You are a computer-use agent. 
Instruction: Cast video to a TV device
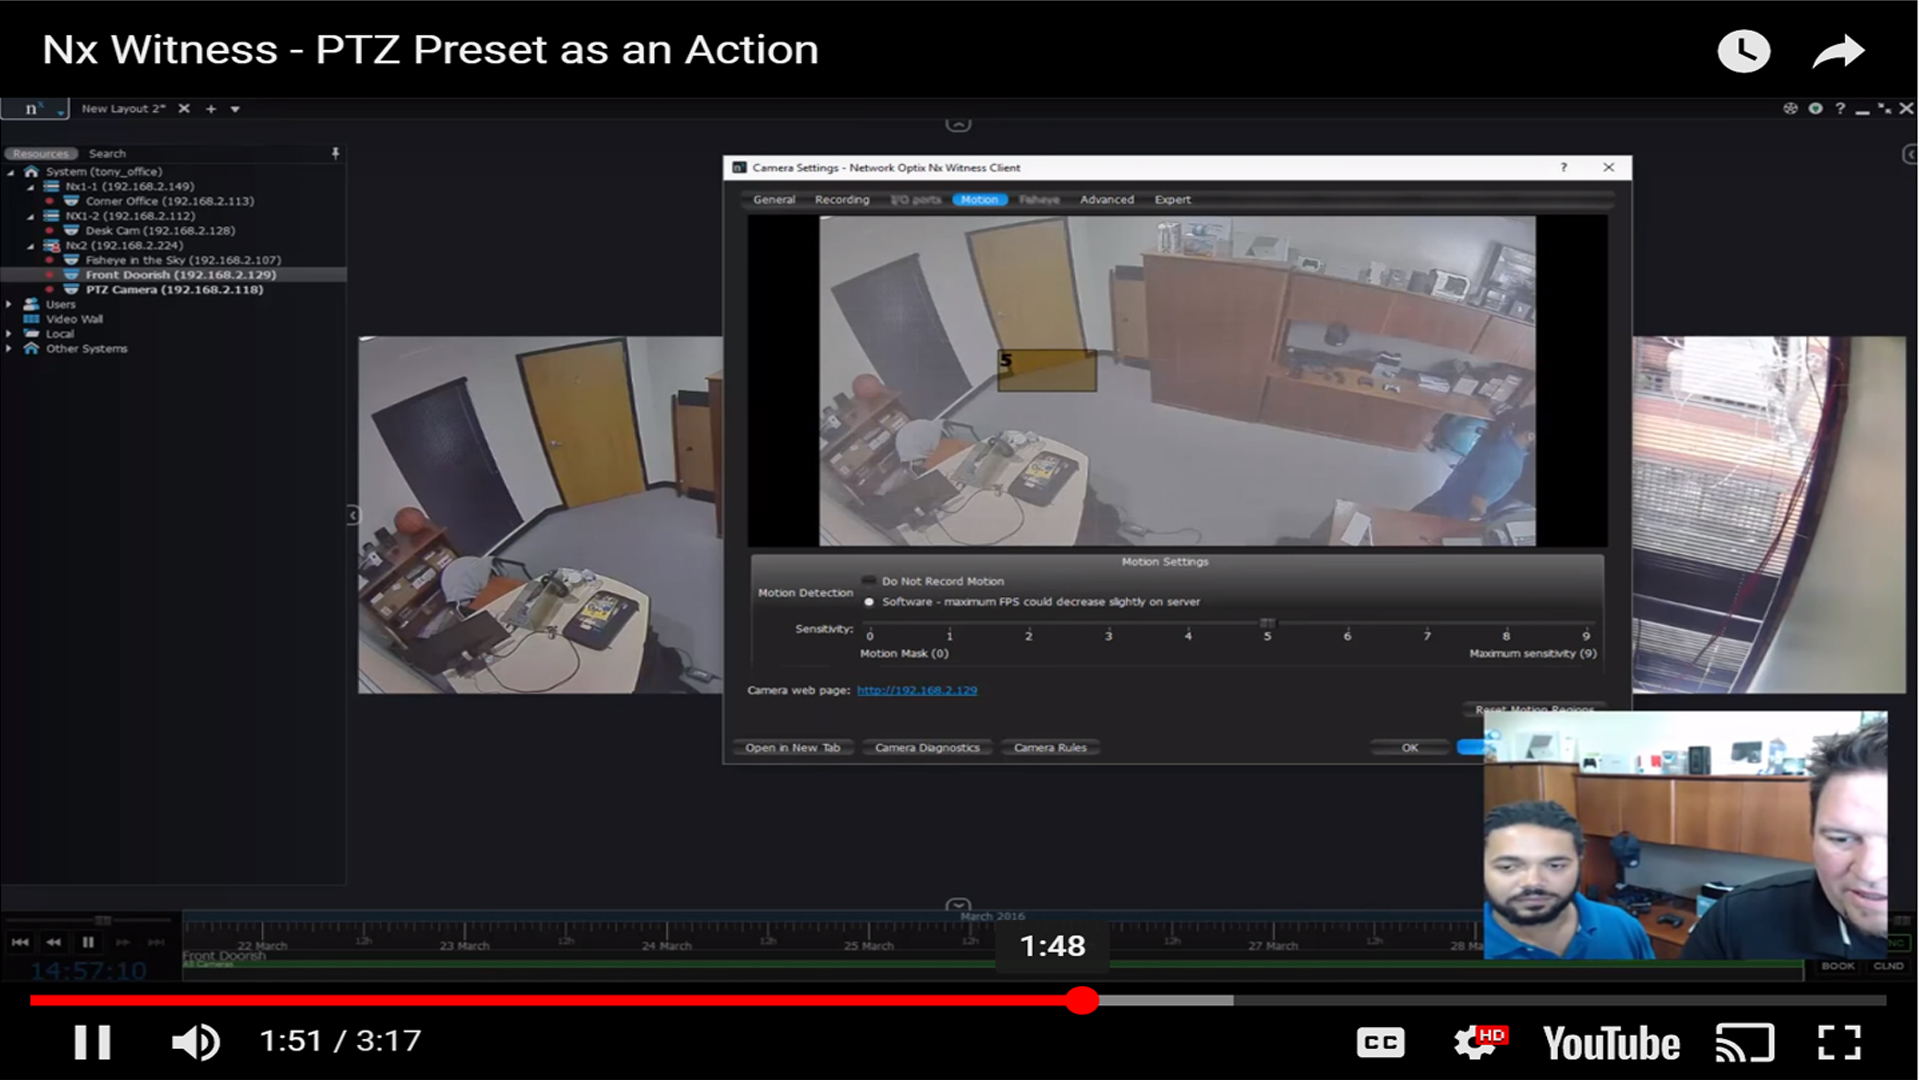click(1745, 1043)
